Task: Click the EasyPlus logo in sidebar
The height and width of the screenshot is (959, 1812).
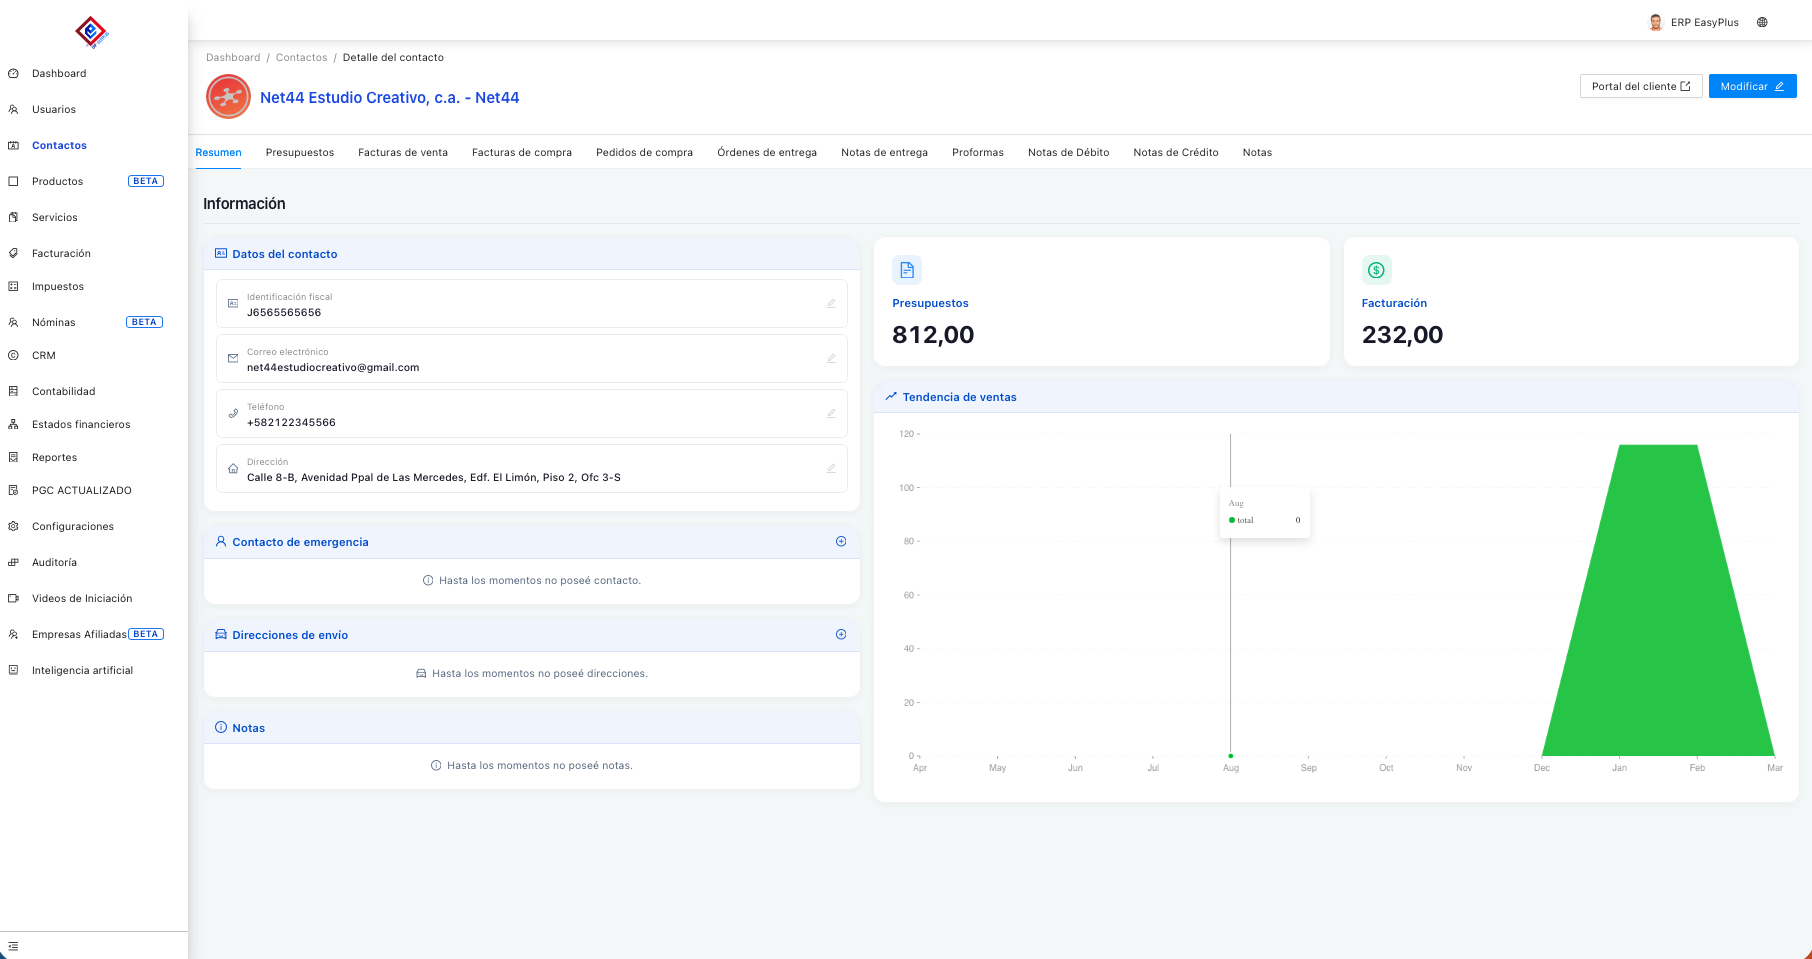Action: (91, 32)
